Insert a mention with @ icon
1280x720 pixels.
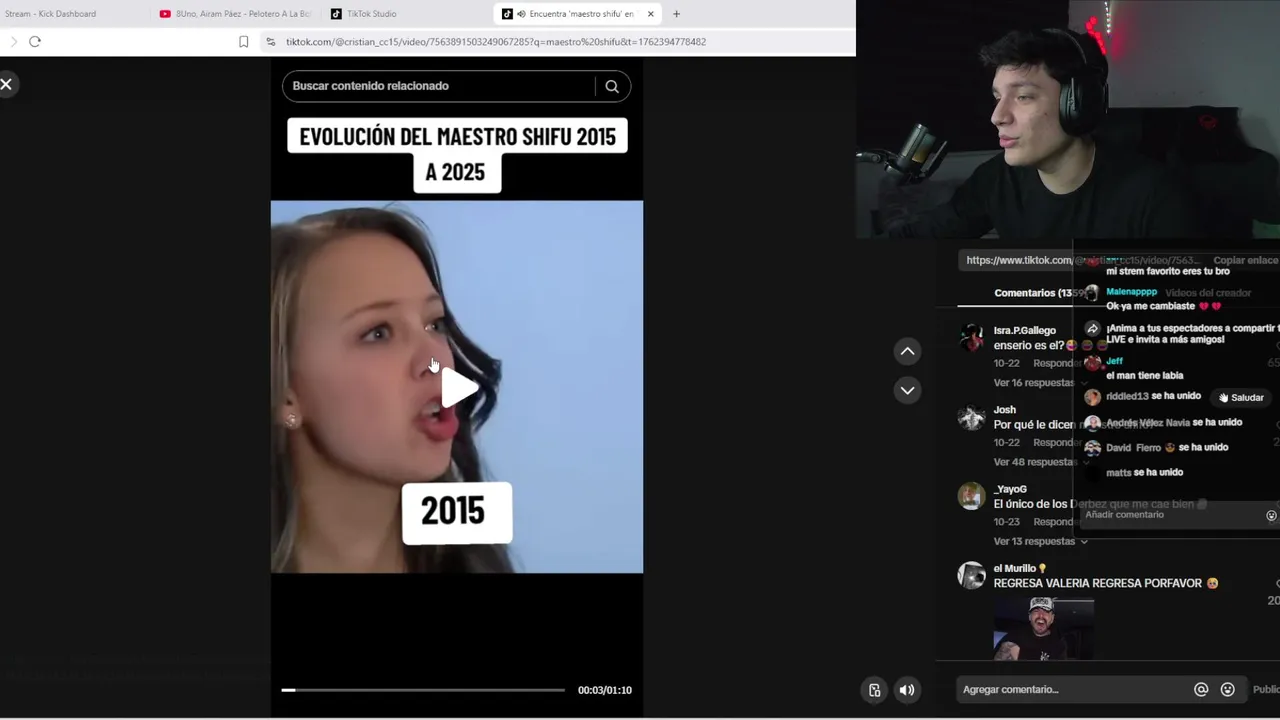tap(1201, 689)
